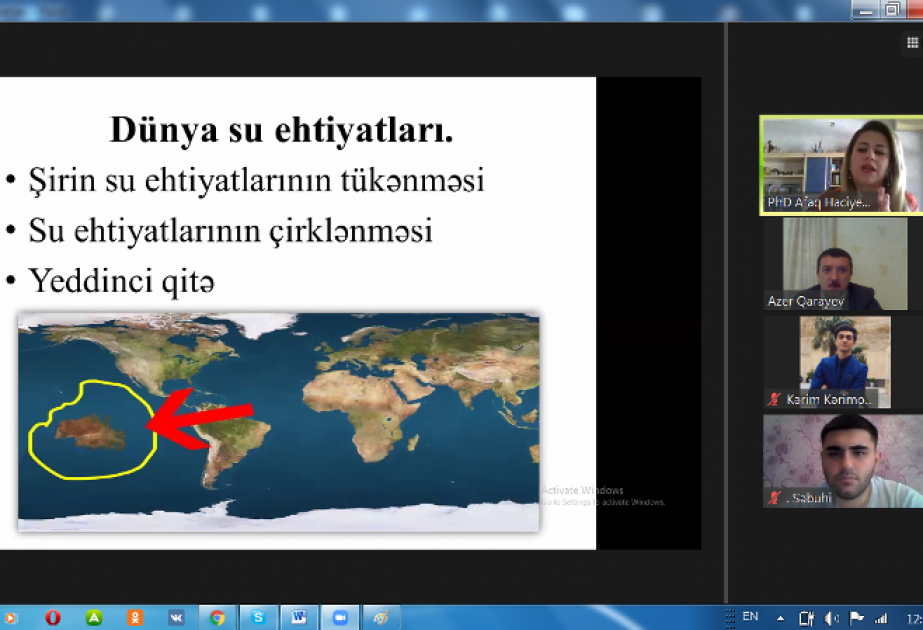The height and width of the screenshot is (630, 923).
Task: Click Sabuhi muted microphone icon
Action: [774, 498]
